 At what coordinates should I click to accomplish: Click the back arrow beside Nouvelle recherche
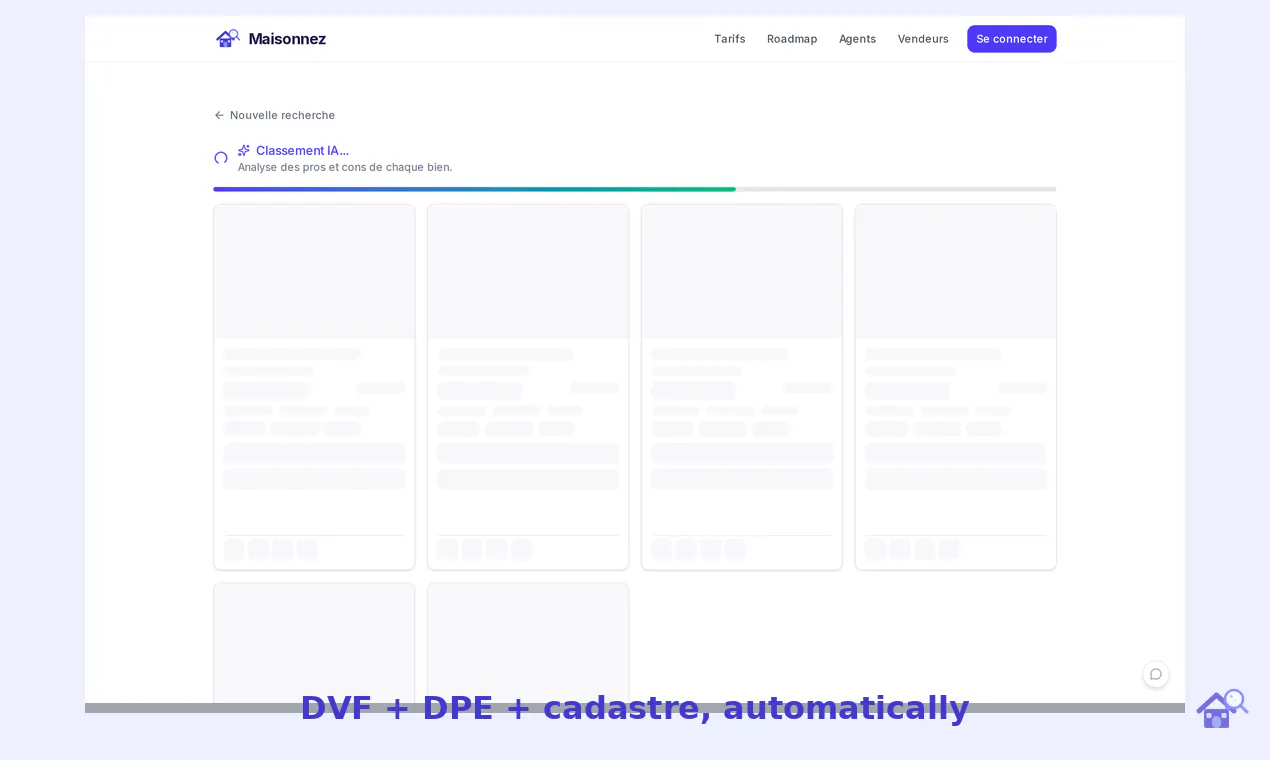(x=219, y=115)
